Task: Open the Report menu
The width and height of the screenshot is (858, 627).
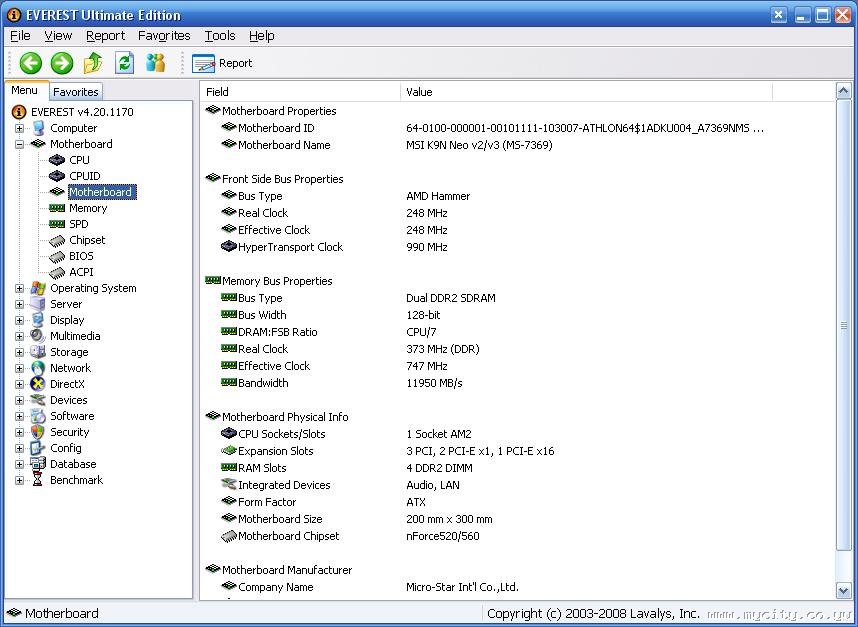Action: (105, 36)
